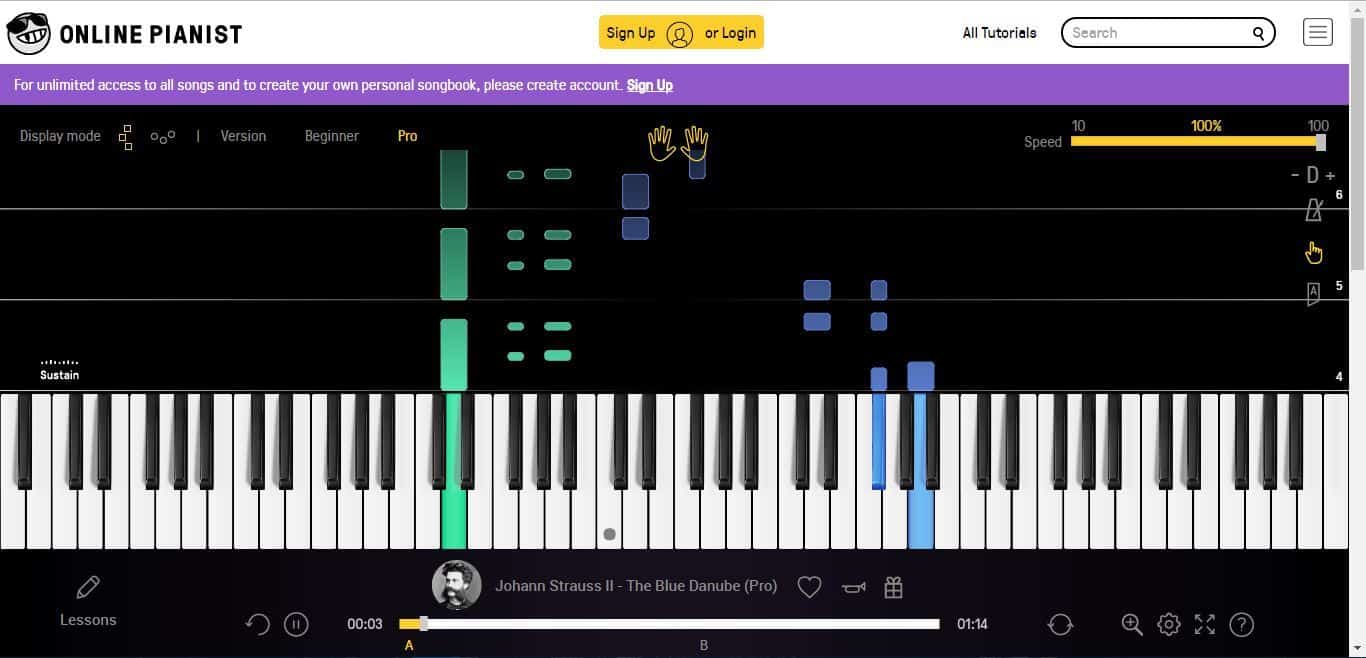The width and height of the screenshot is (1366, 658).
Task: Click the gift box icon
Action: pyautogui.click(x=894, y=587)
